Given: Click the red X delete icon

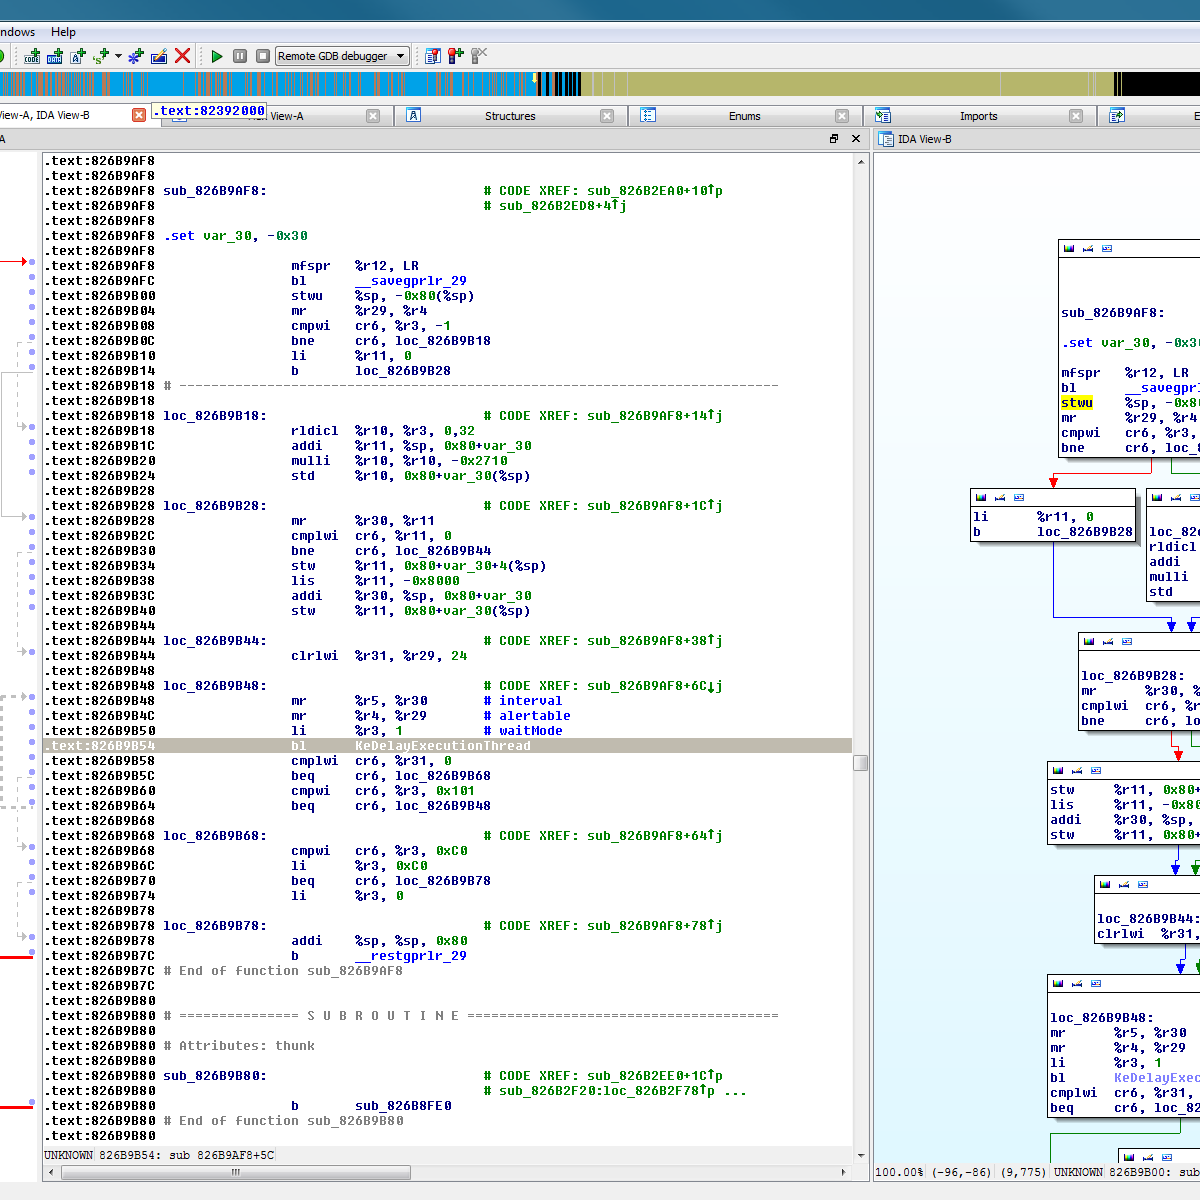Looking at the screenshot, I should click(x=182, y=56).
